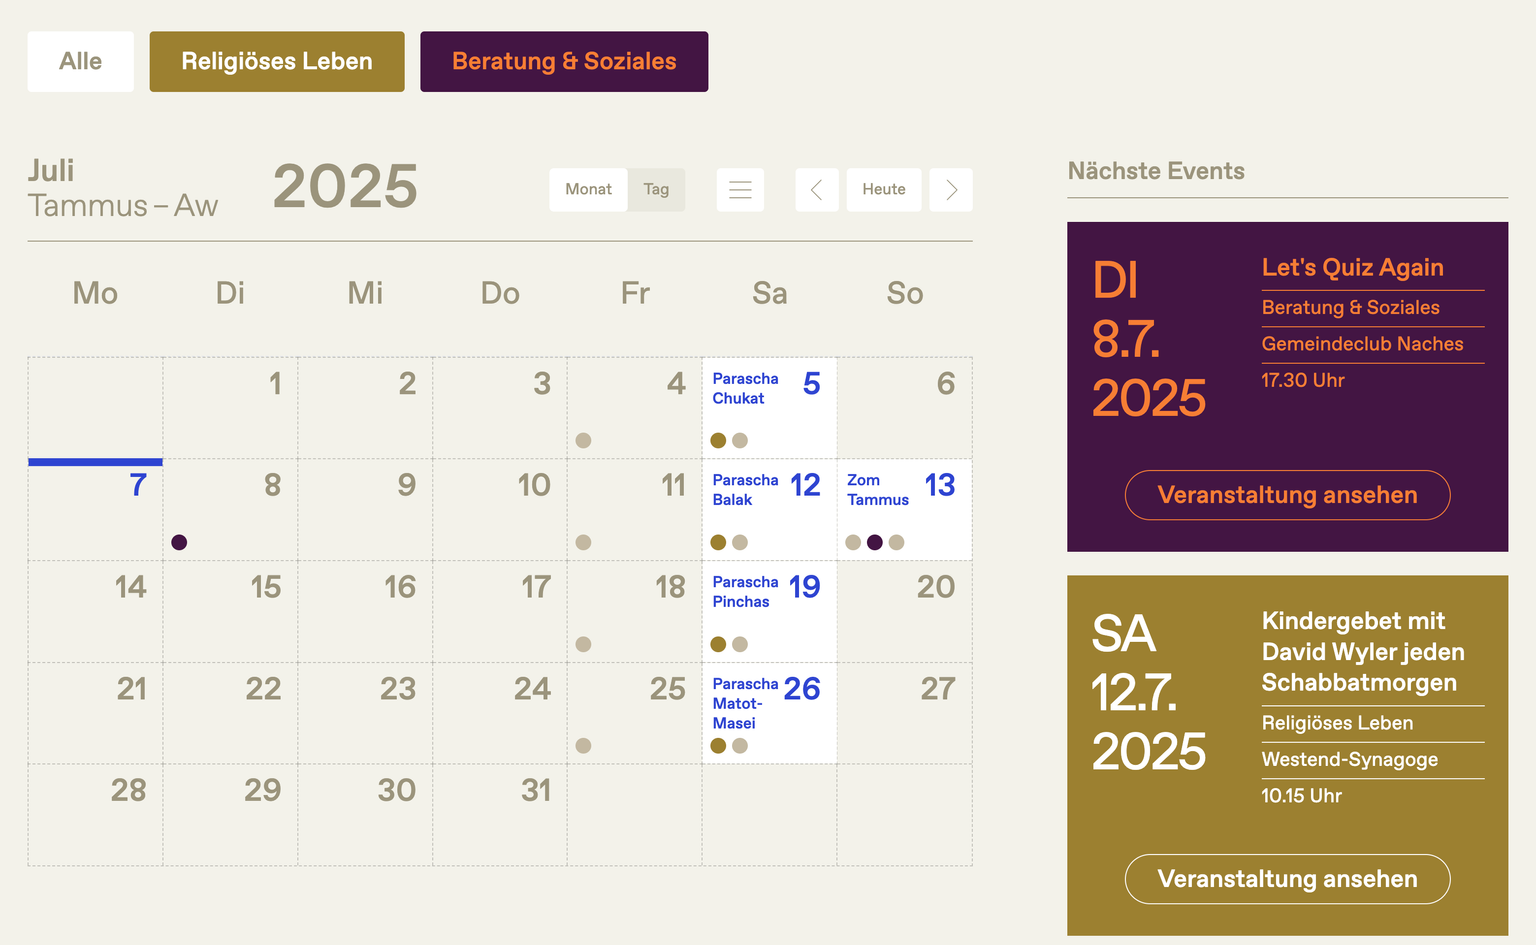This screenshot has width=1536, height=945.
Task: Open the list view hamburger icon
Action: coord(740,190)
